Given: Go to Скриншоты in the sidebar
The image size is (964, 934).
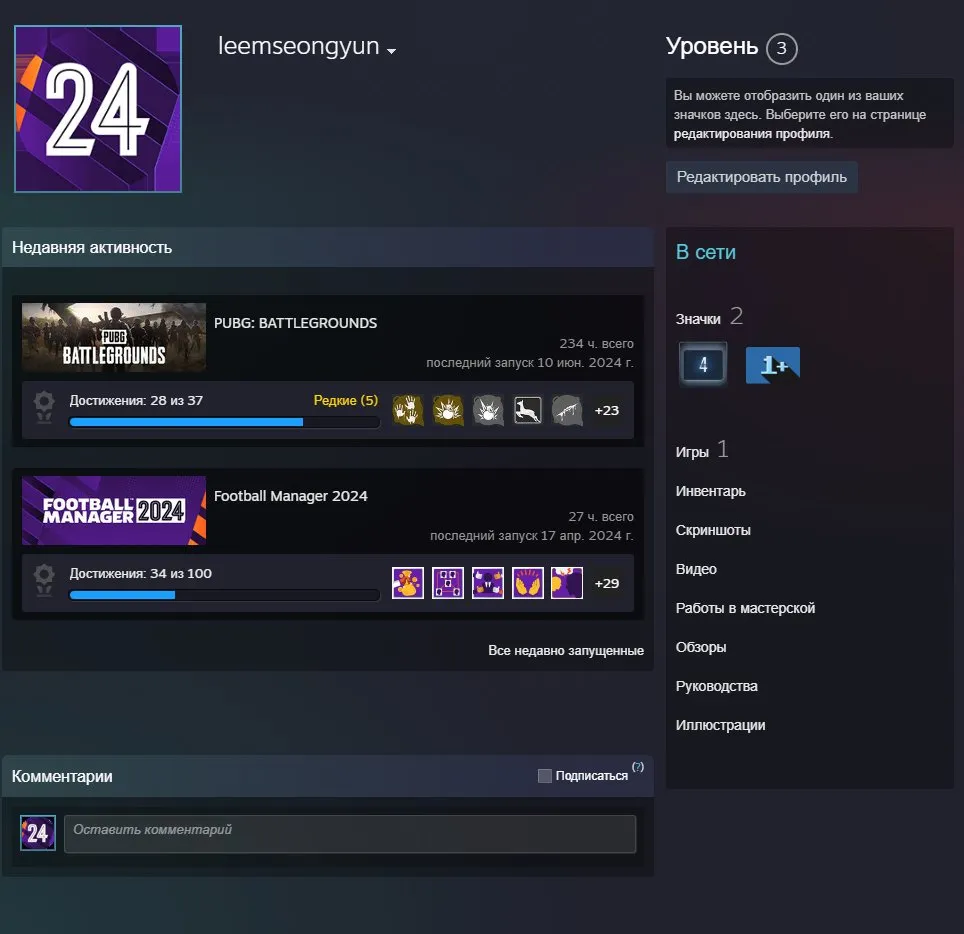Looking at the screenshot, I should [x=713, y=530].
